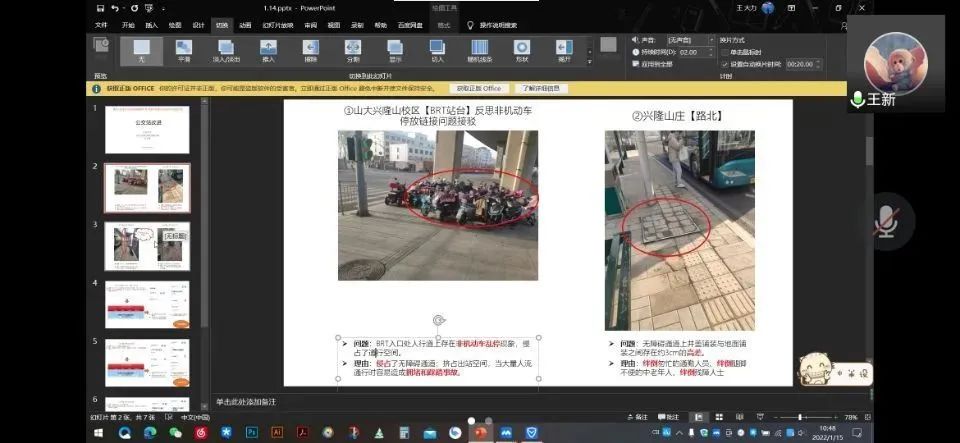Increase auto-advance time 00:20.00 spinner
This screenshot has width=960, height=443.
click(819, 61)
